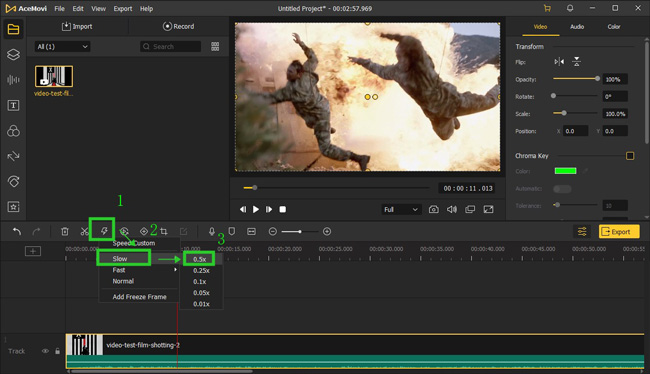
Task: Start voiceover with microphone icon
Action: click(212, 231)
